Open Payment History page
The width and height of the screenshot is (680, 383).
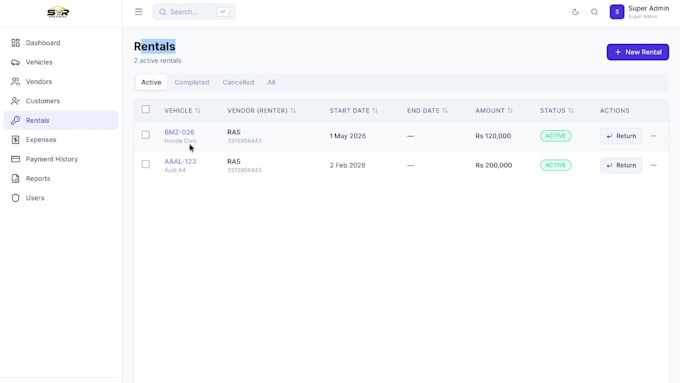[61, 159]
